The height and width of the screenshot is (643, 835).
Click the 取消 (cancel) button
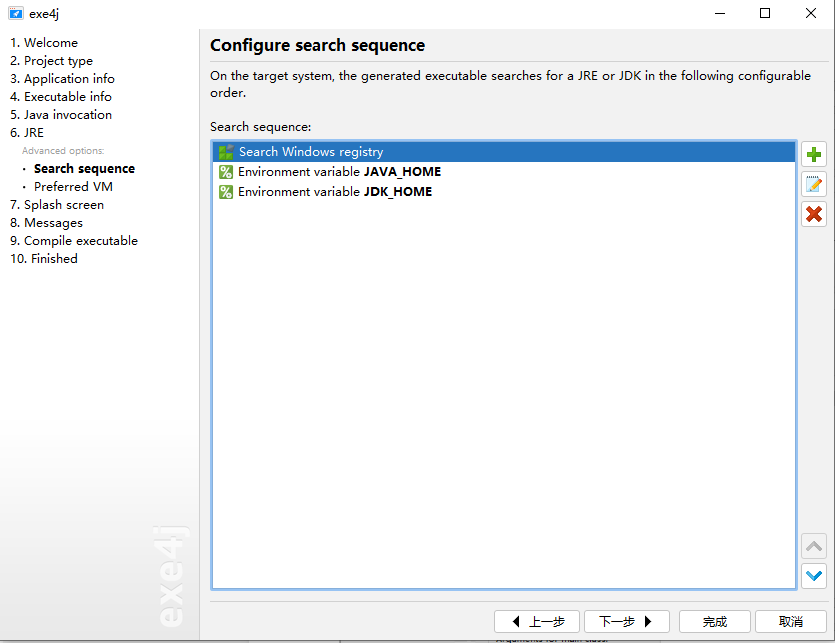click(791, 622)
